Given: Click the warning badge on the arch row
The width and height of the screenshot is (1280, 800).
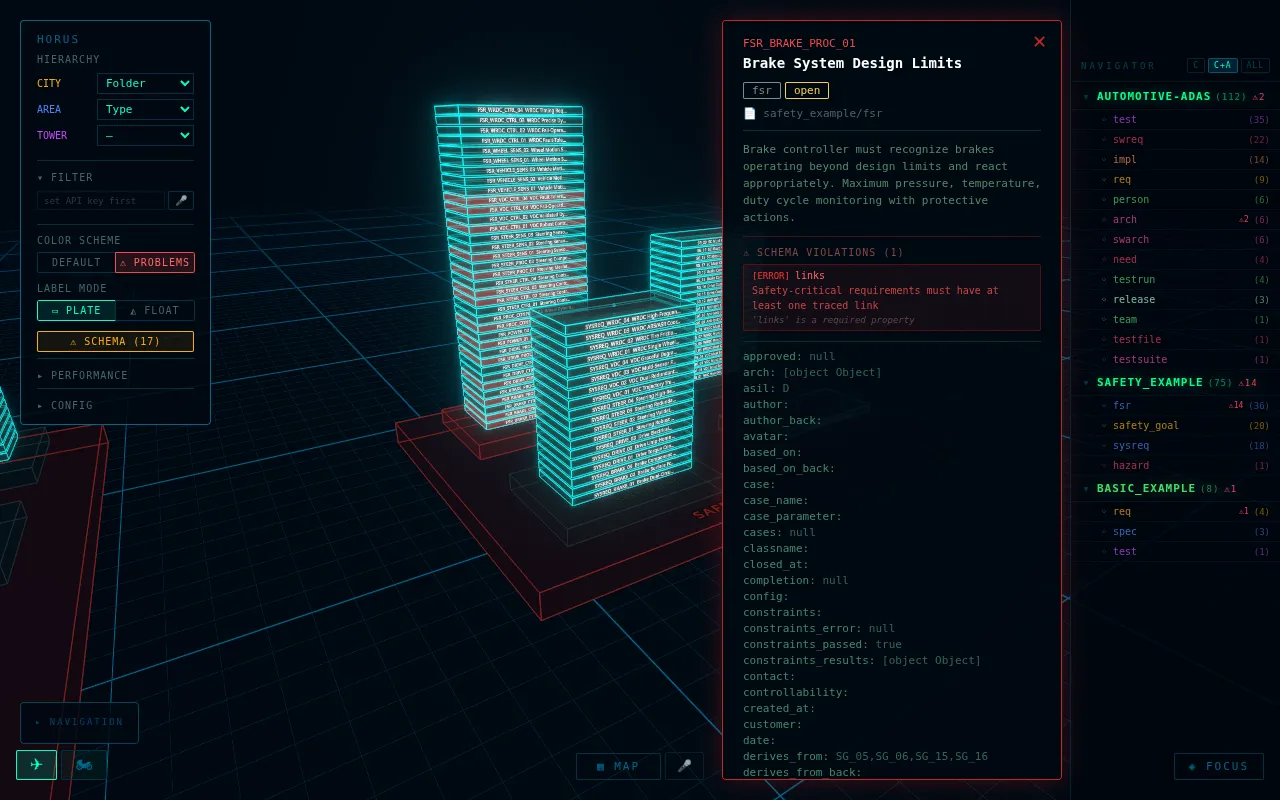Looking at the screenshot, I should coord(1244,219).
